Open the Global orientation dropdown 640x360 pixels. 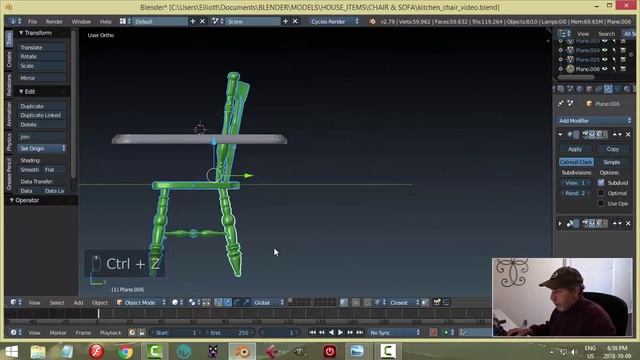tap(269, 302)
